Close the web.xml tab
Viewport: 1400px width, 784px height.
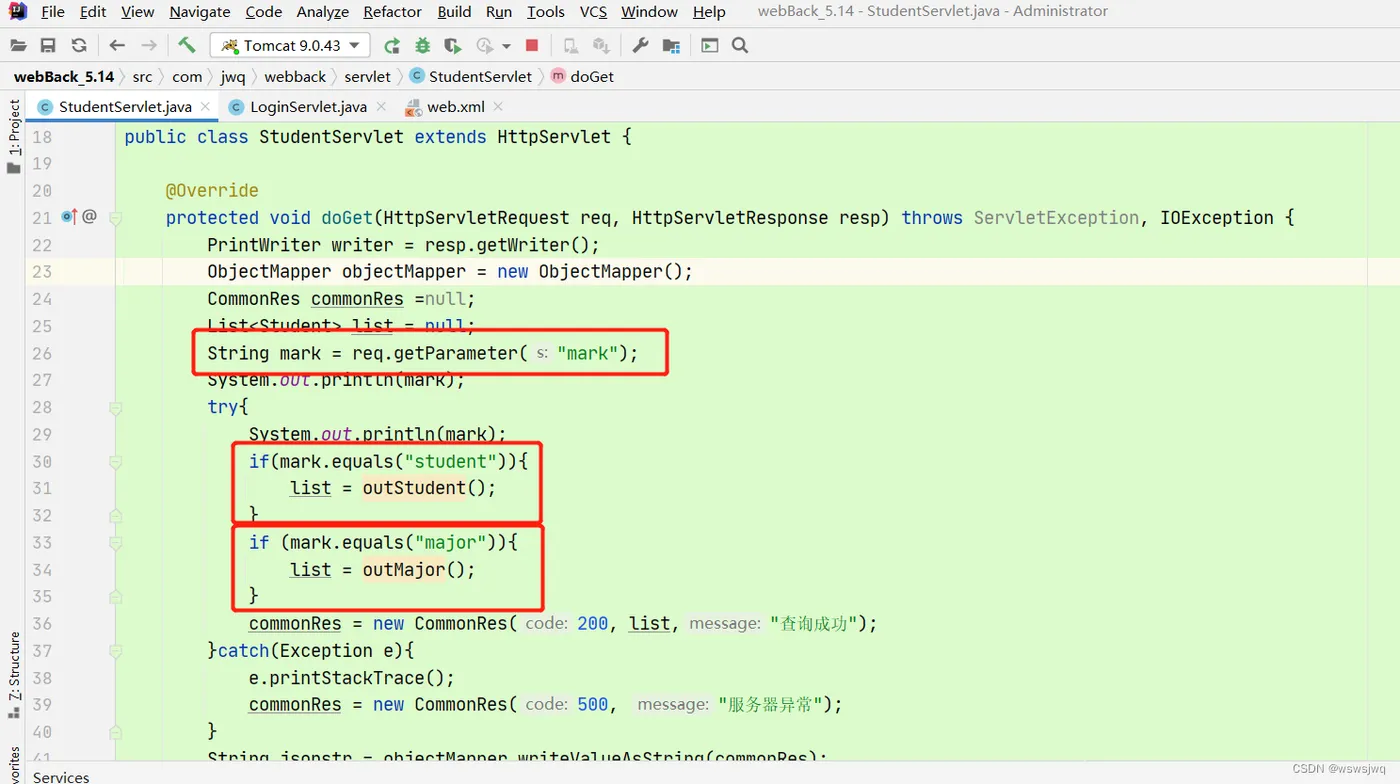pos(498,106)
